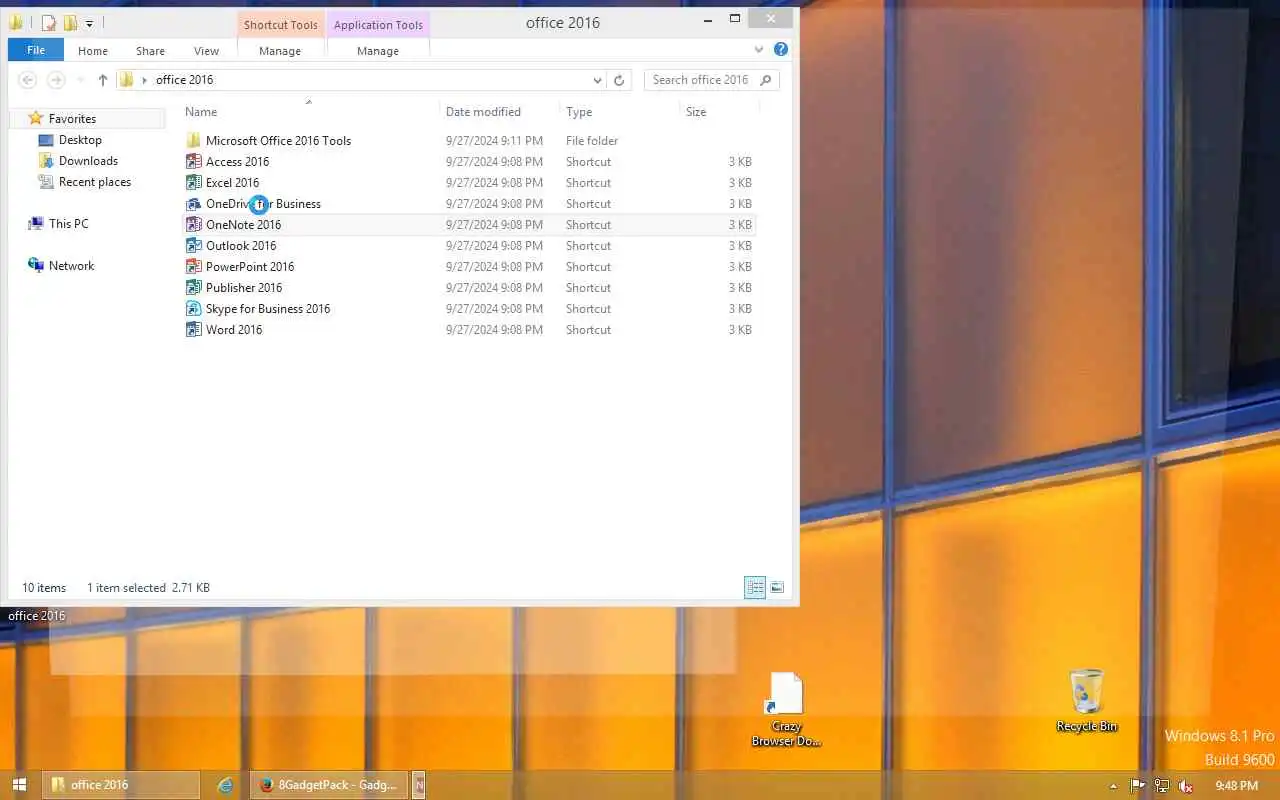The image size is (1280, 800).
Task: Select the Word 2016 shortcut icon
Action: click(x=194, y=330)
